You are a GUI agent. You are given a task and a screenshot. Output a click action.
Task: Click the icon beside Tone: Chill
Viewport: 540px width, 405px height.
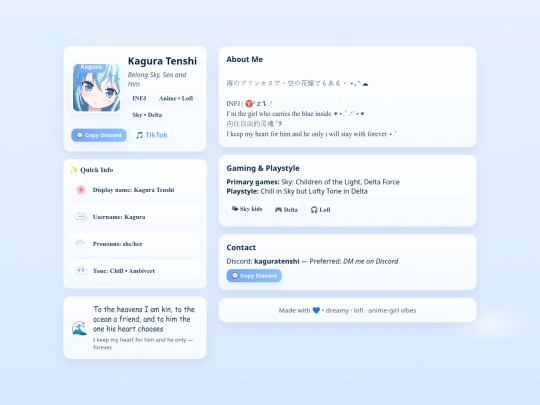[x=81, y=270]
